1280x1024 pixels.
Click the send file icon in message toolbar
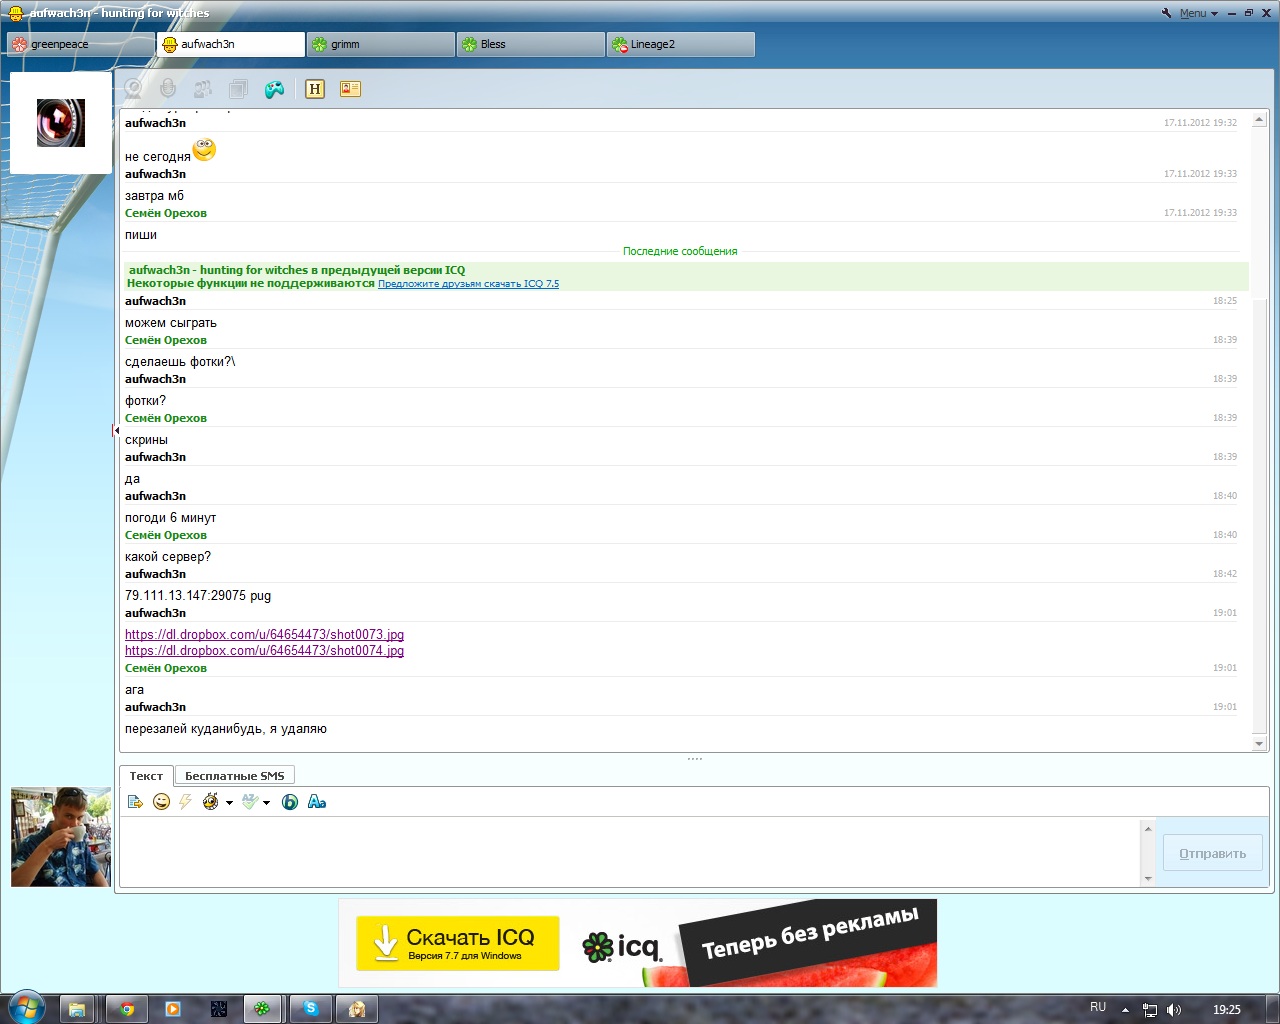click(135, 802)
